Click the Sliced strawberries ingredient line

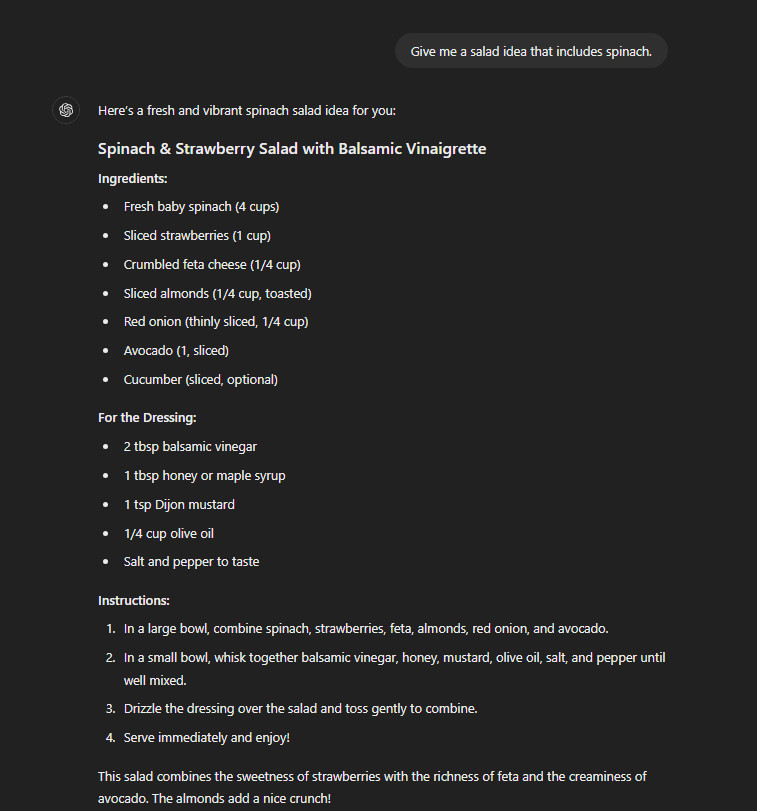point(197,236)
